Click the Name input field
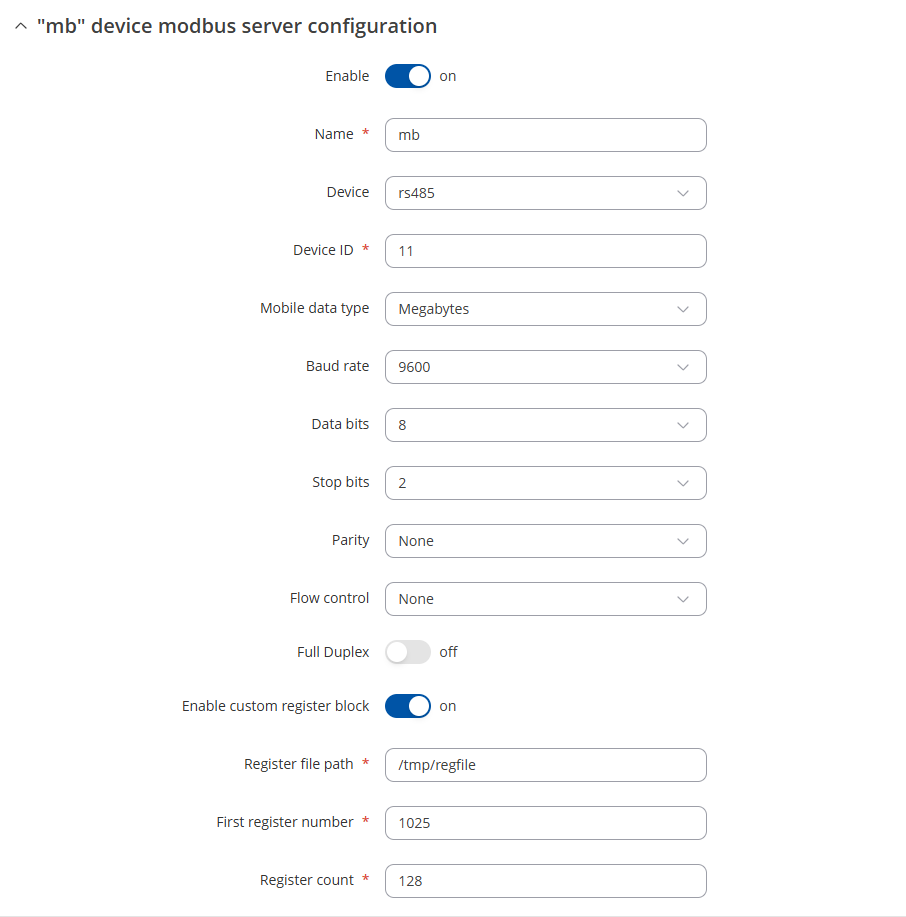Image resolution: width=906 pixels, height=917 pixels. coord(545,135)
